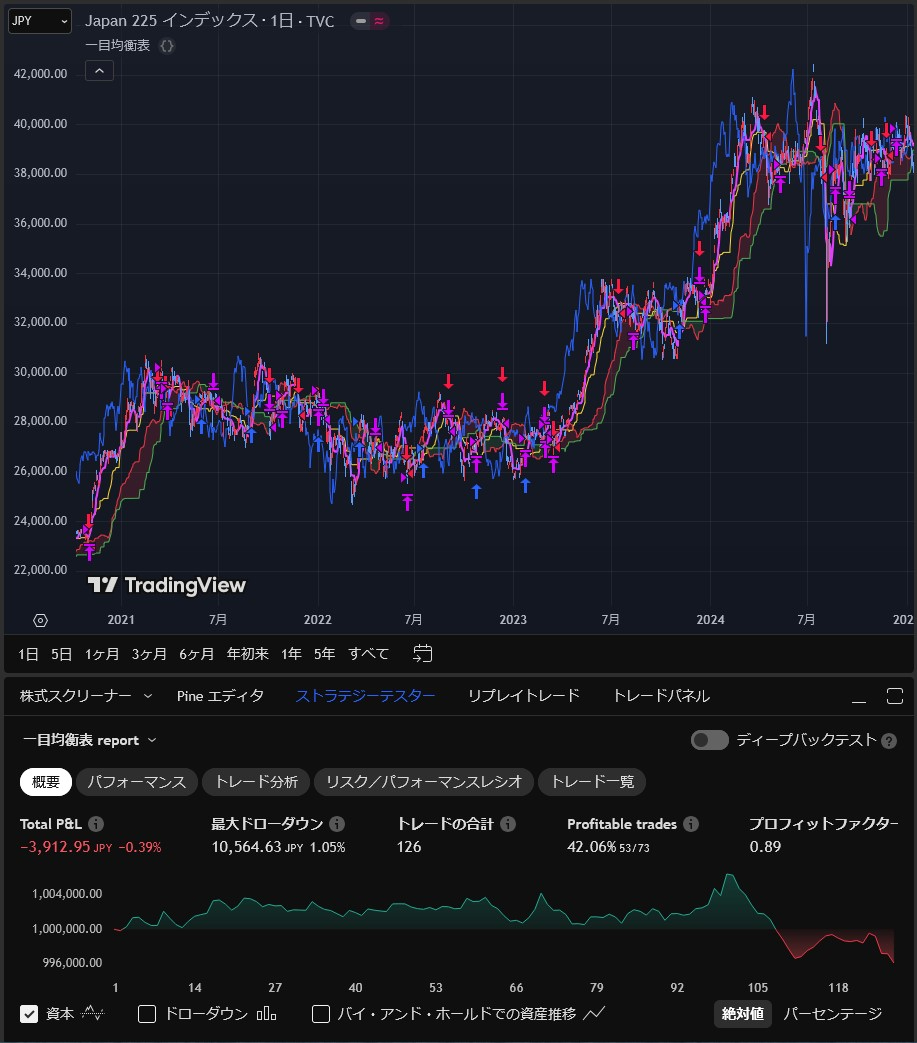
Task: Click the ドローダウン bar chart icon
Action: 266,1014
